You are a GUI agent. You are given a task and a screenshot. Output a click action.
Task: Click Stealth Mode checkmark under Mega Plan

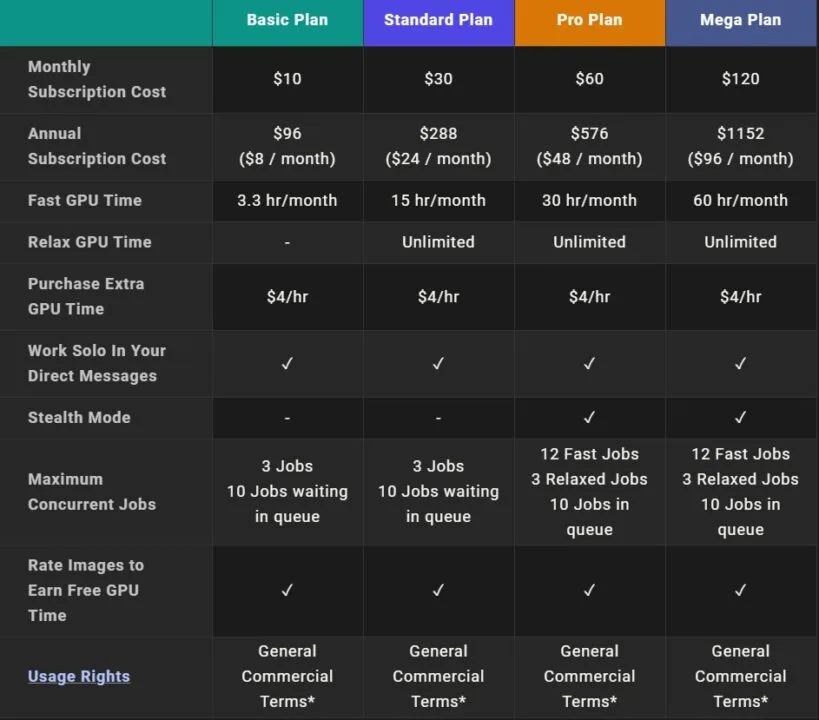(x=740, y=418)
